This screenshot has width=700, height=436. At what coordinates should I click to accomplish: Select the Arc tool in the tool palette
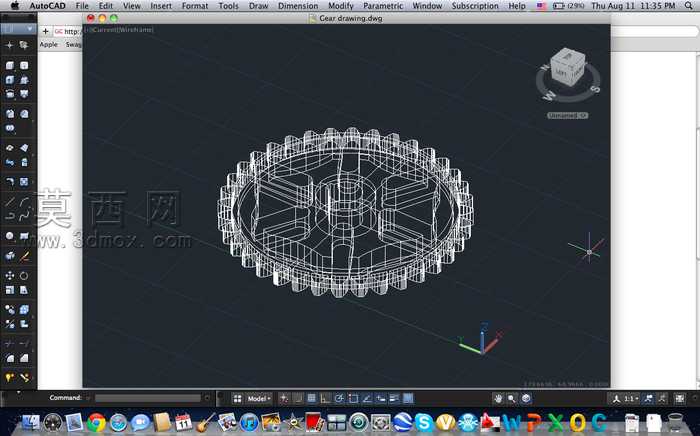24,203
